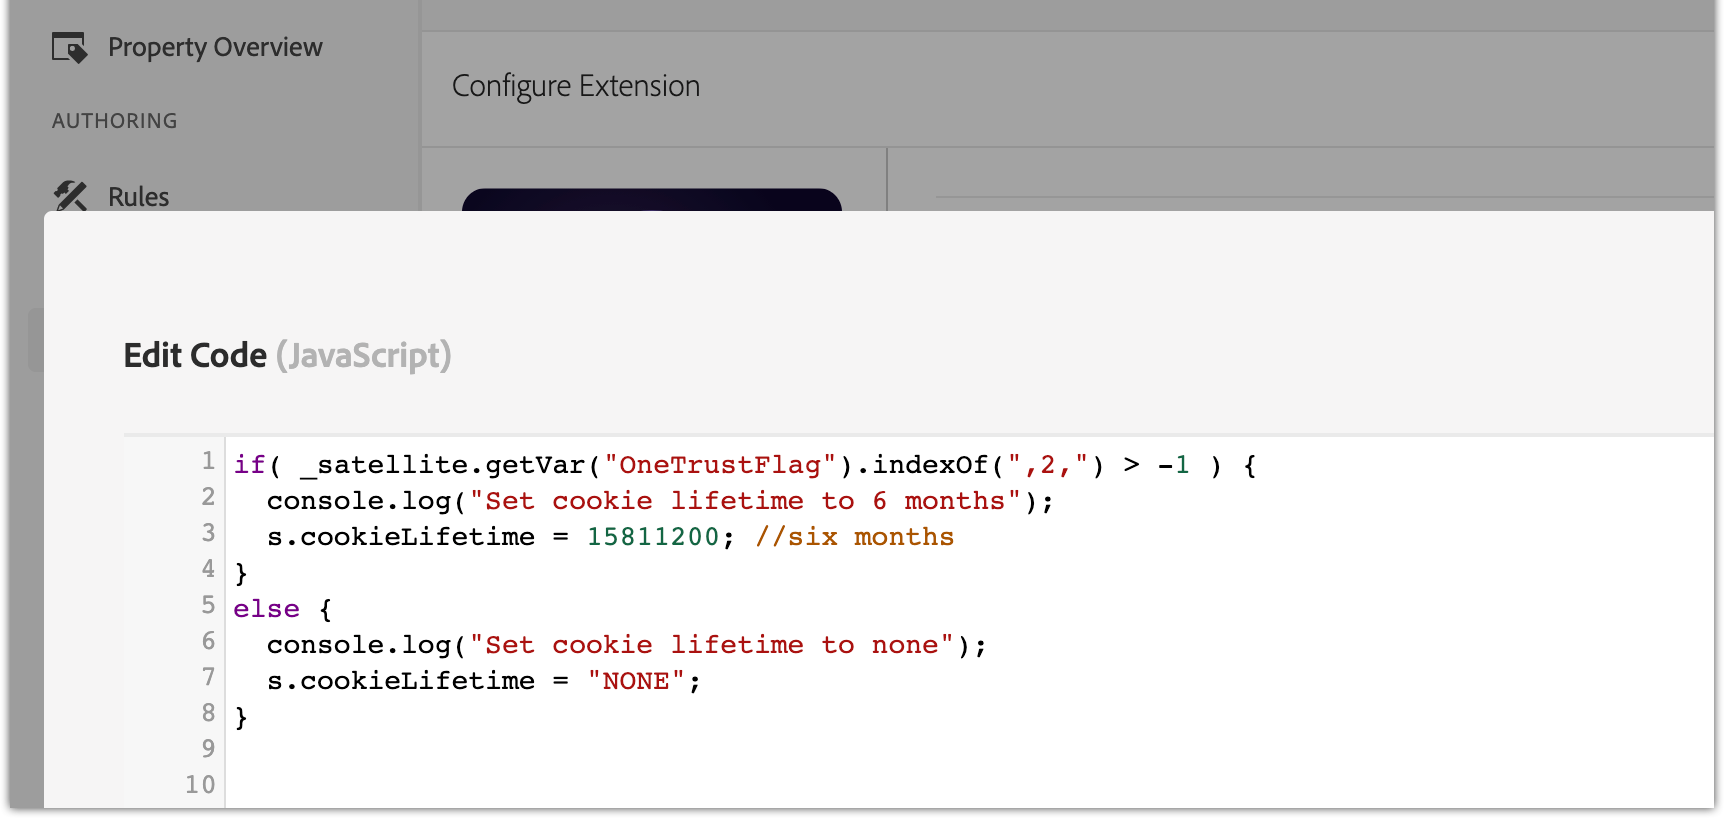The width and height of the screenshot is (1724, 818).
Task: Click the Property Overview icon
Action: coord(70,47)
